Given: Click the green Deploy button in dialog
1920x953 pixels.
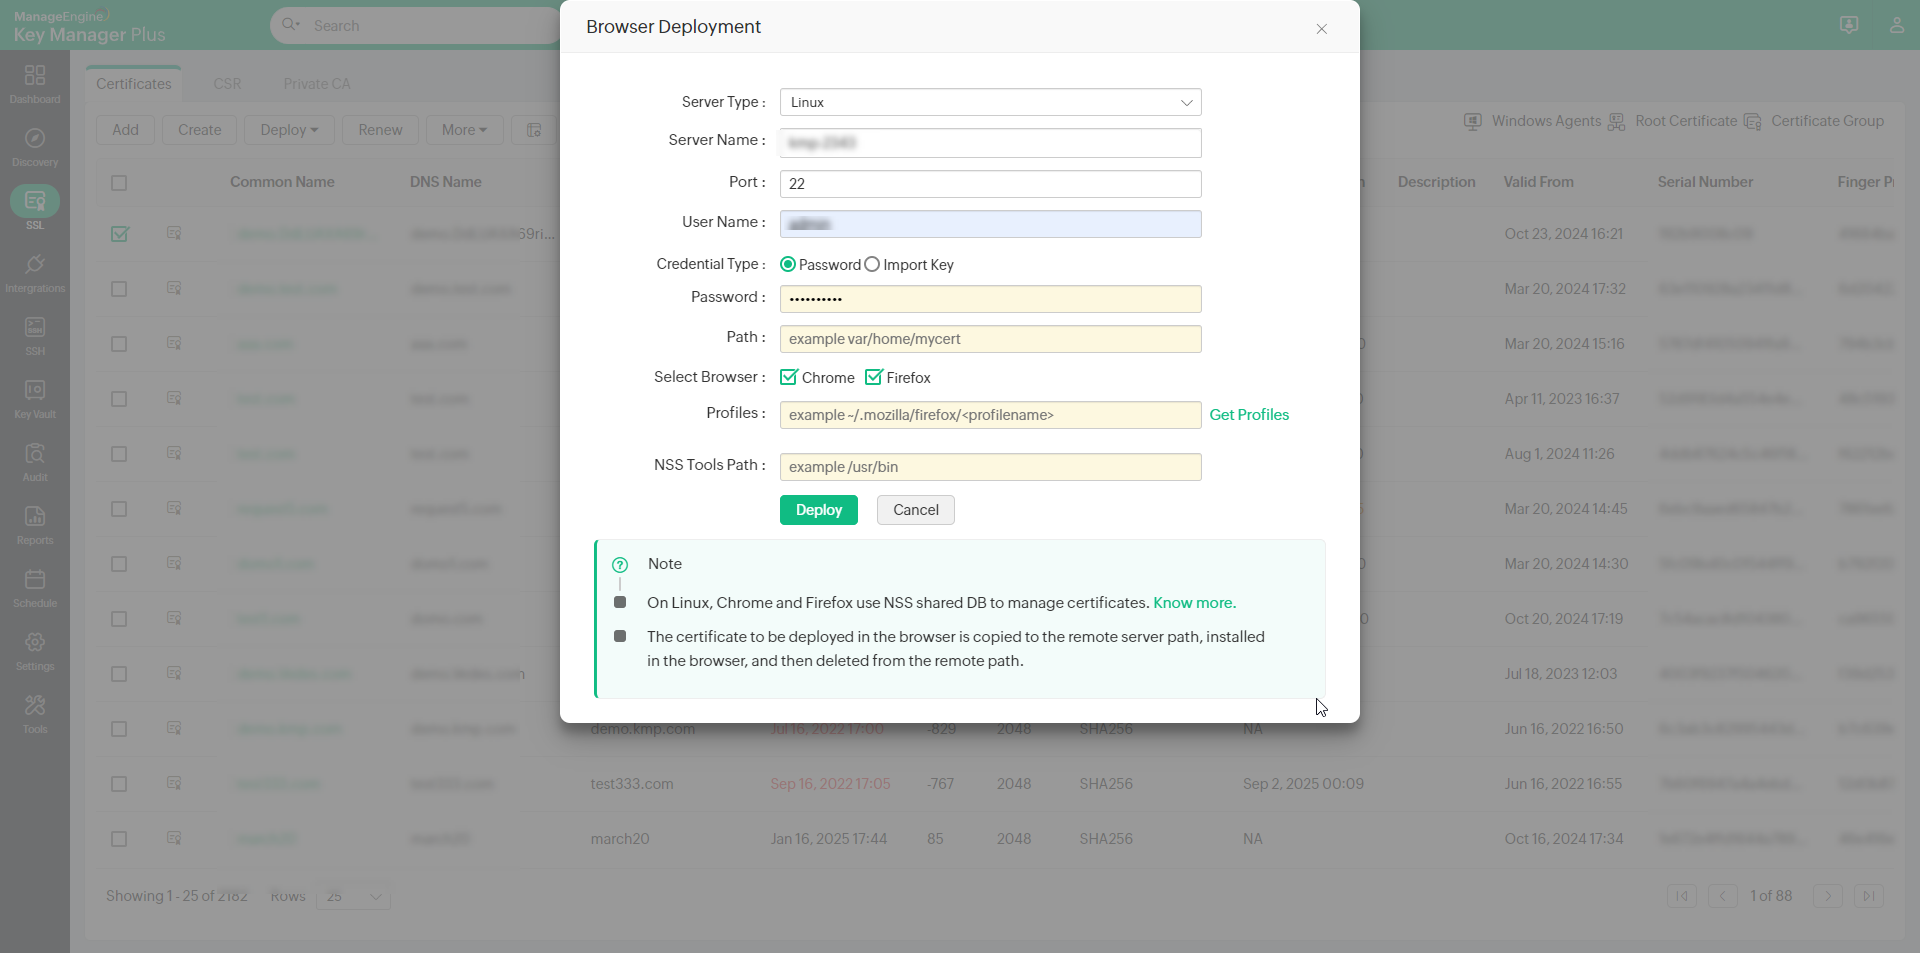Looking at the screenshot, I should [818, 510].
